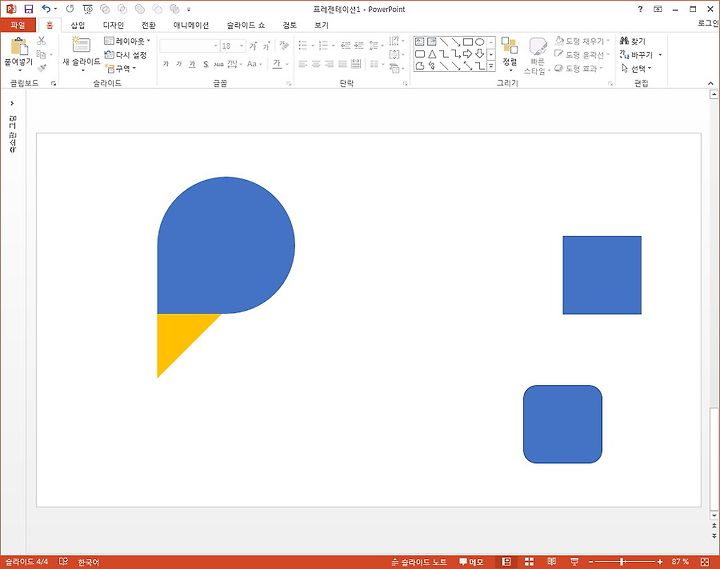Open font name combo box dropdown
This screenshot has width=720, height=569.
pos(215,46)
